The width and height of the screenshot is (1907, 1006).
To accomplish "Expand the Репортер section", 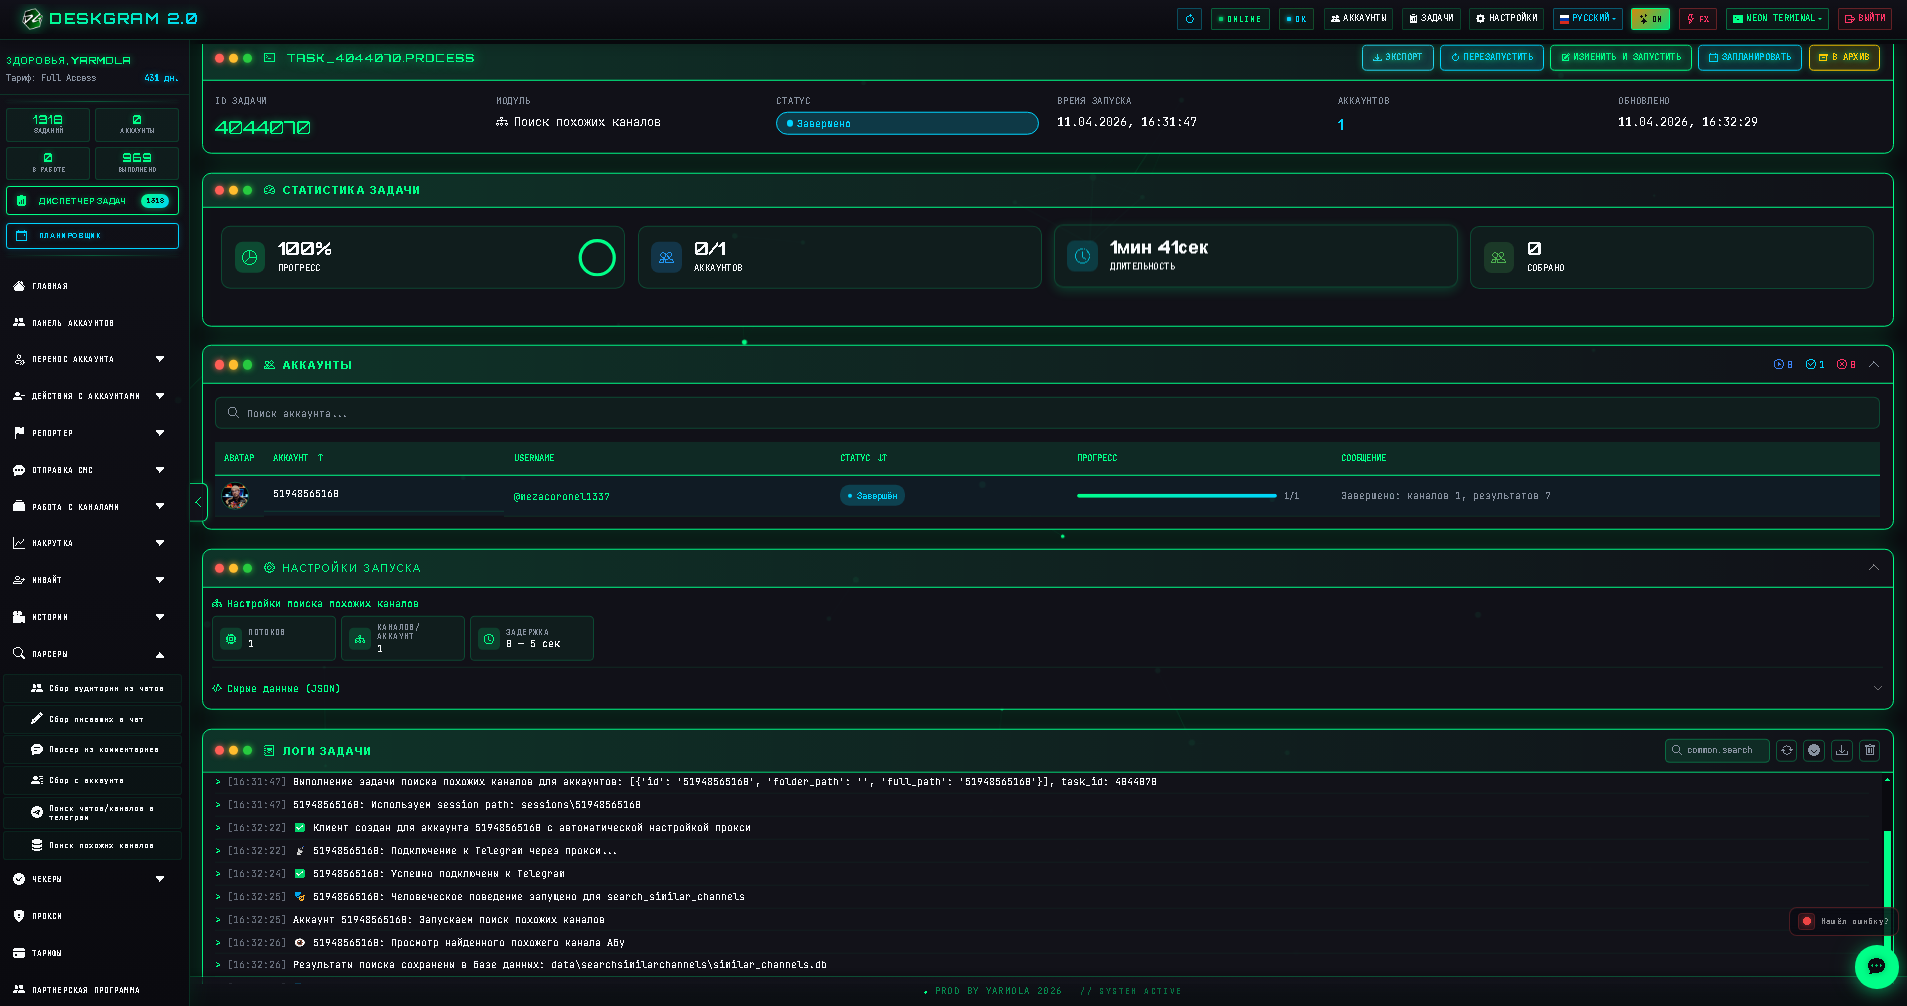I will click(x=90, y=433).
